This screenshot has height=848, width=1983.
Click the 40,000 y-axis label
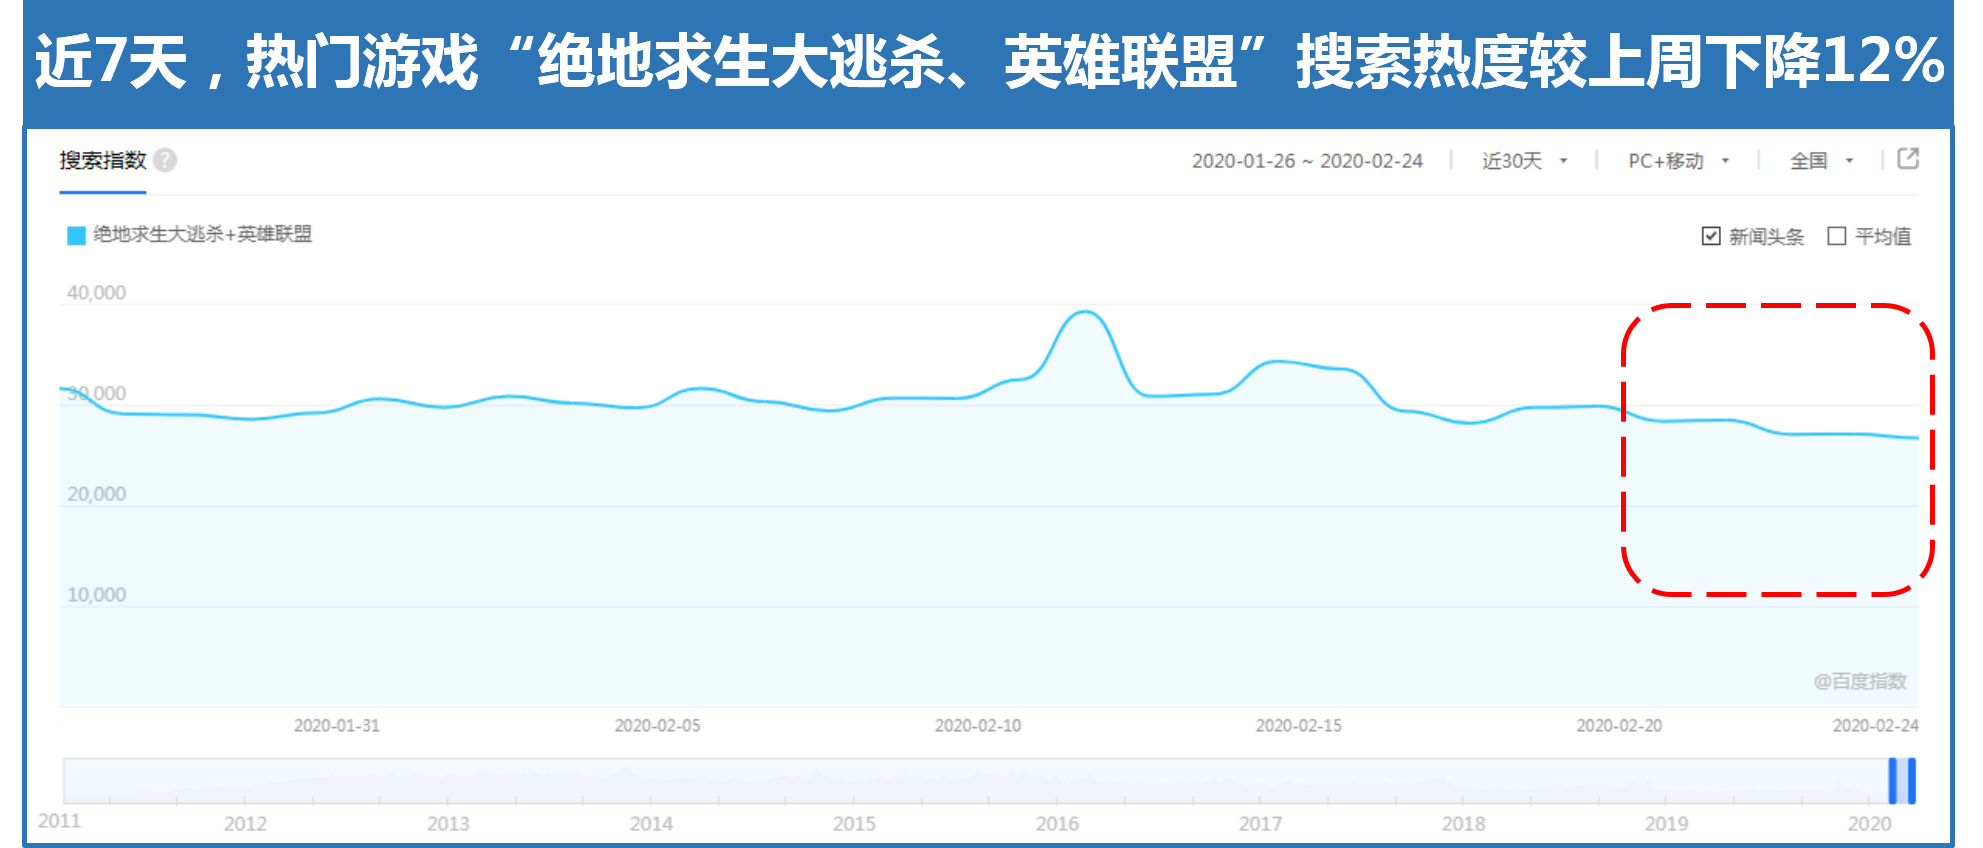click(x=96, y=293)
